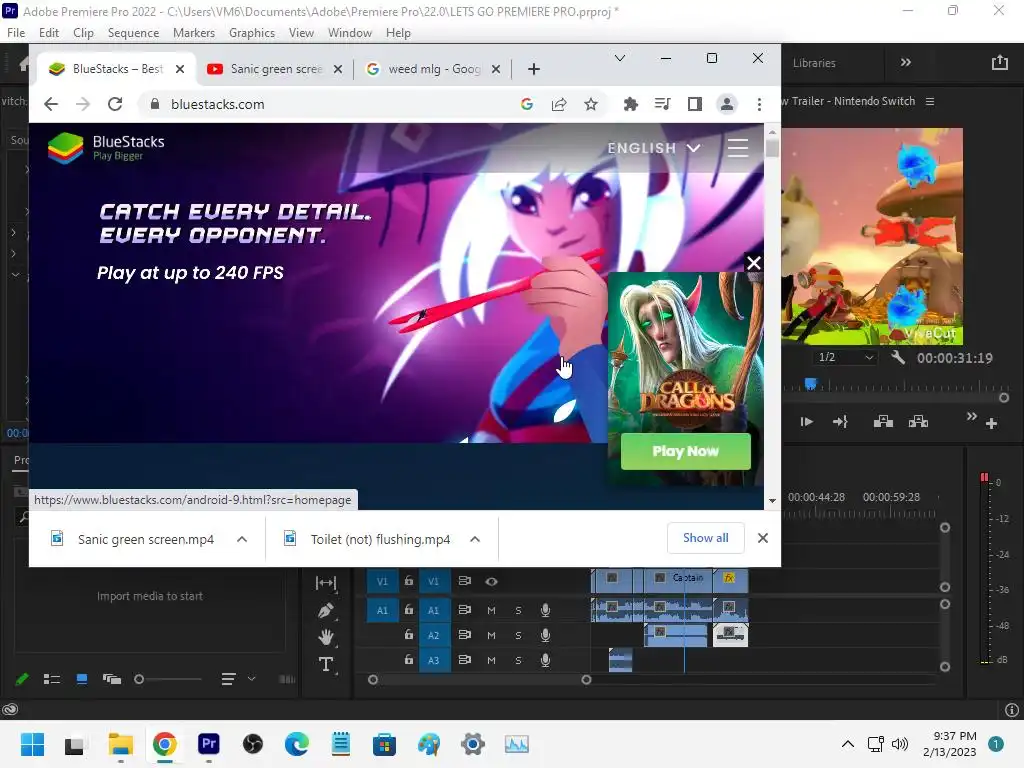Click Creative Cloud status icon in Premiere
Screen dimensions: 1024x768
[10, 709]
